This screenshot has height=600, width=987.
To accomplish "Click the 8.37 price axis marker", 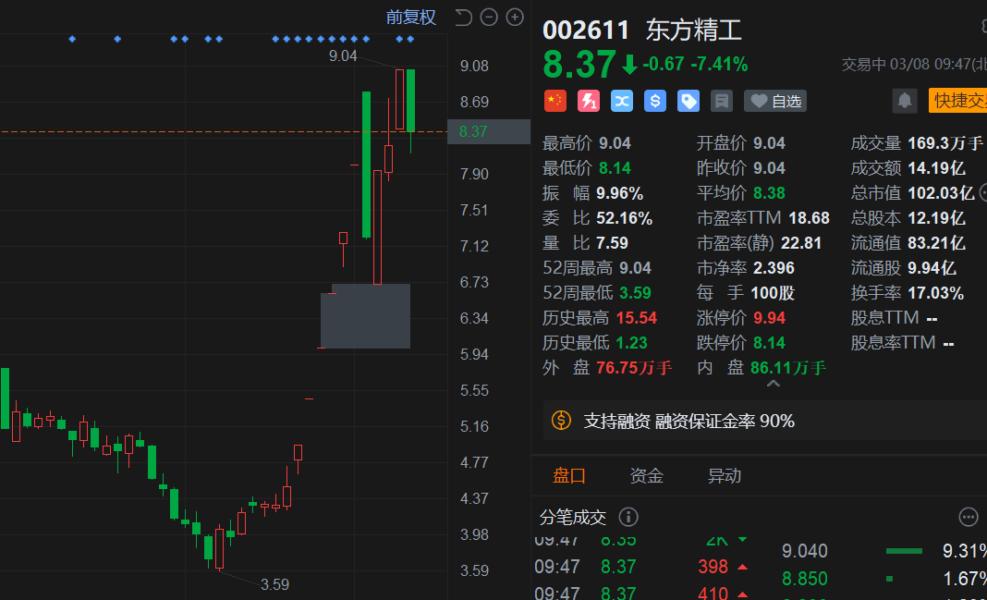I will [x=488, y=132].
